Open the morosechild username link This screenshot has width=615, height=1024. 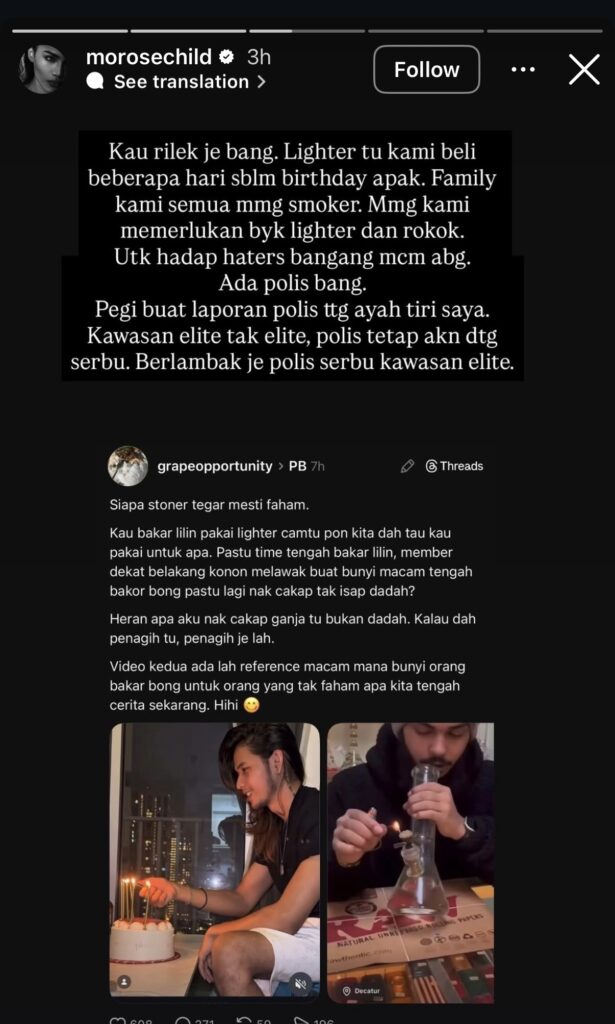click(149, 57)
